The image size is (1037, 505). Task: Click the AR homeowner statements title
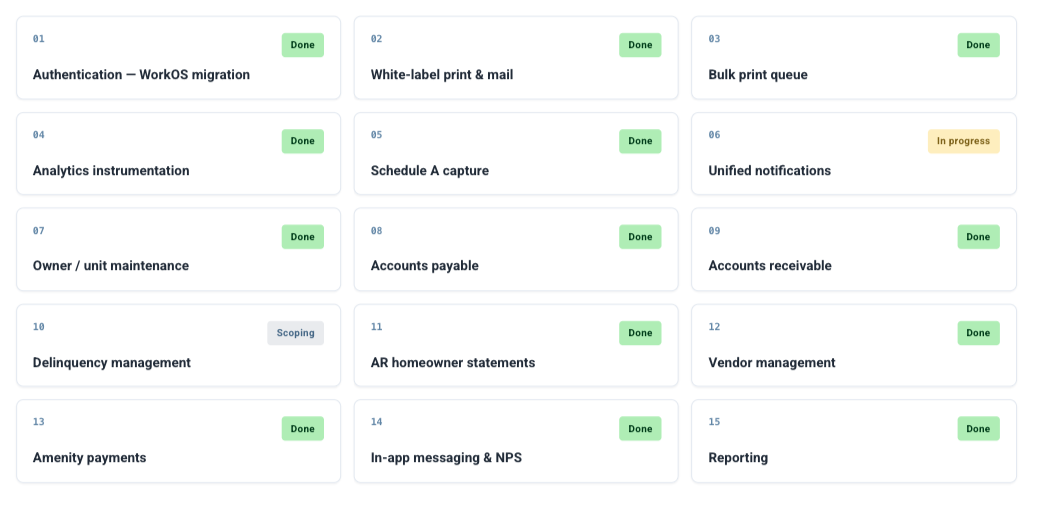click(x=452, y=362)
